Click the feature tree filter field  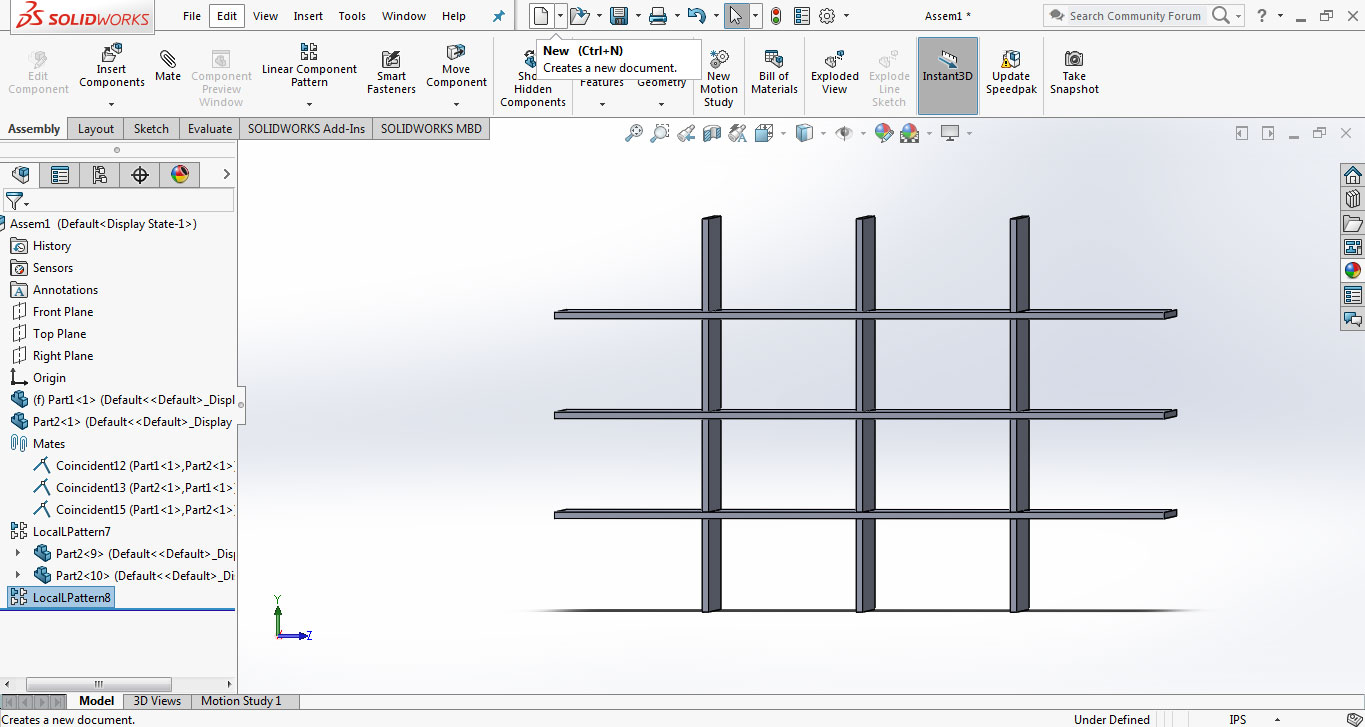point(118,200)
